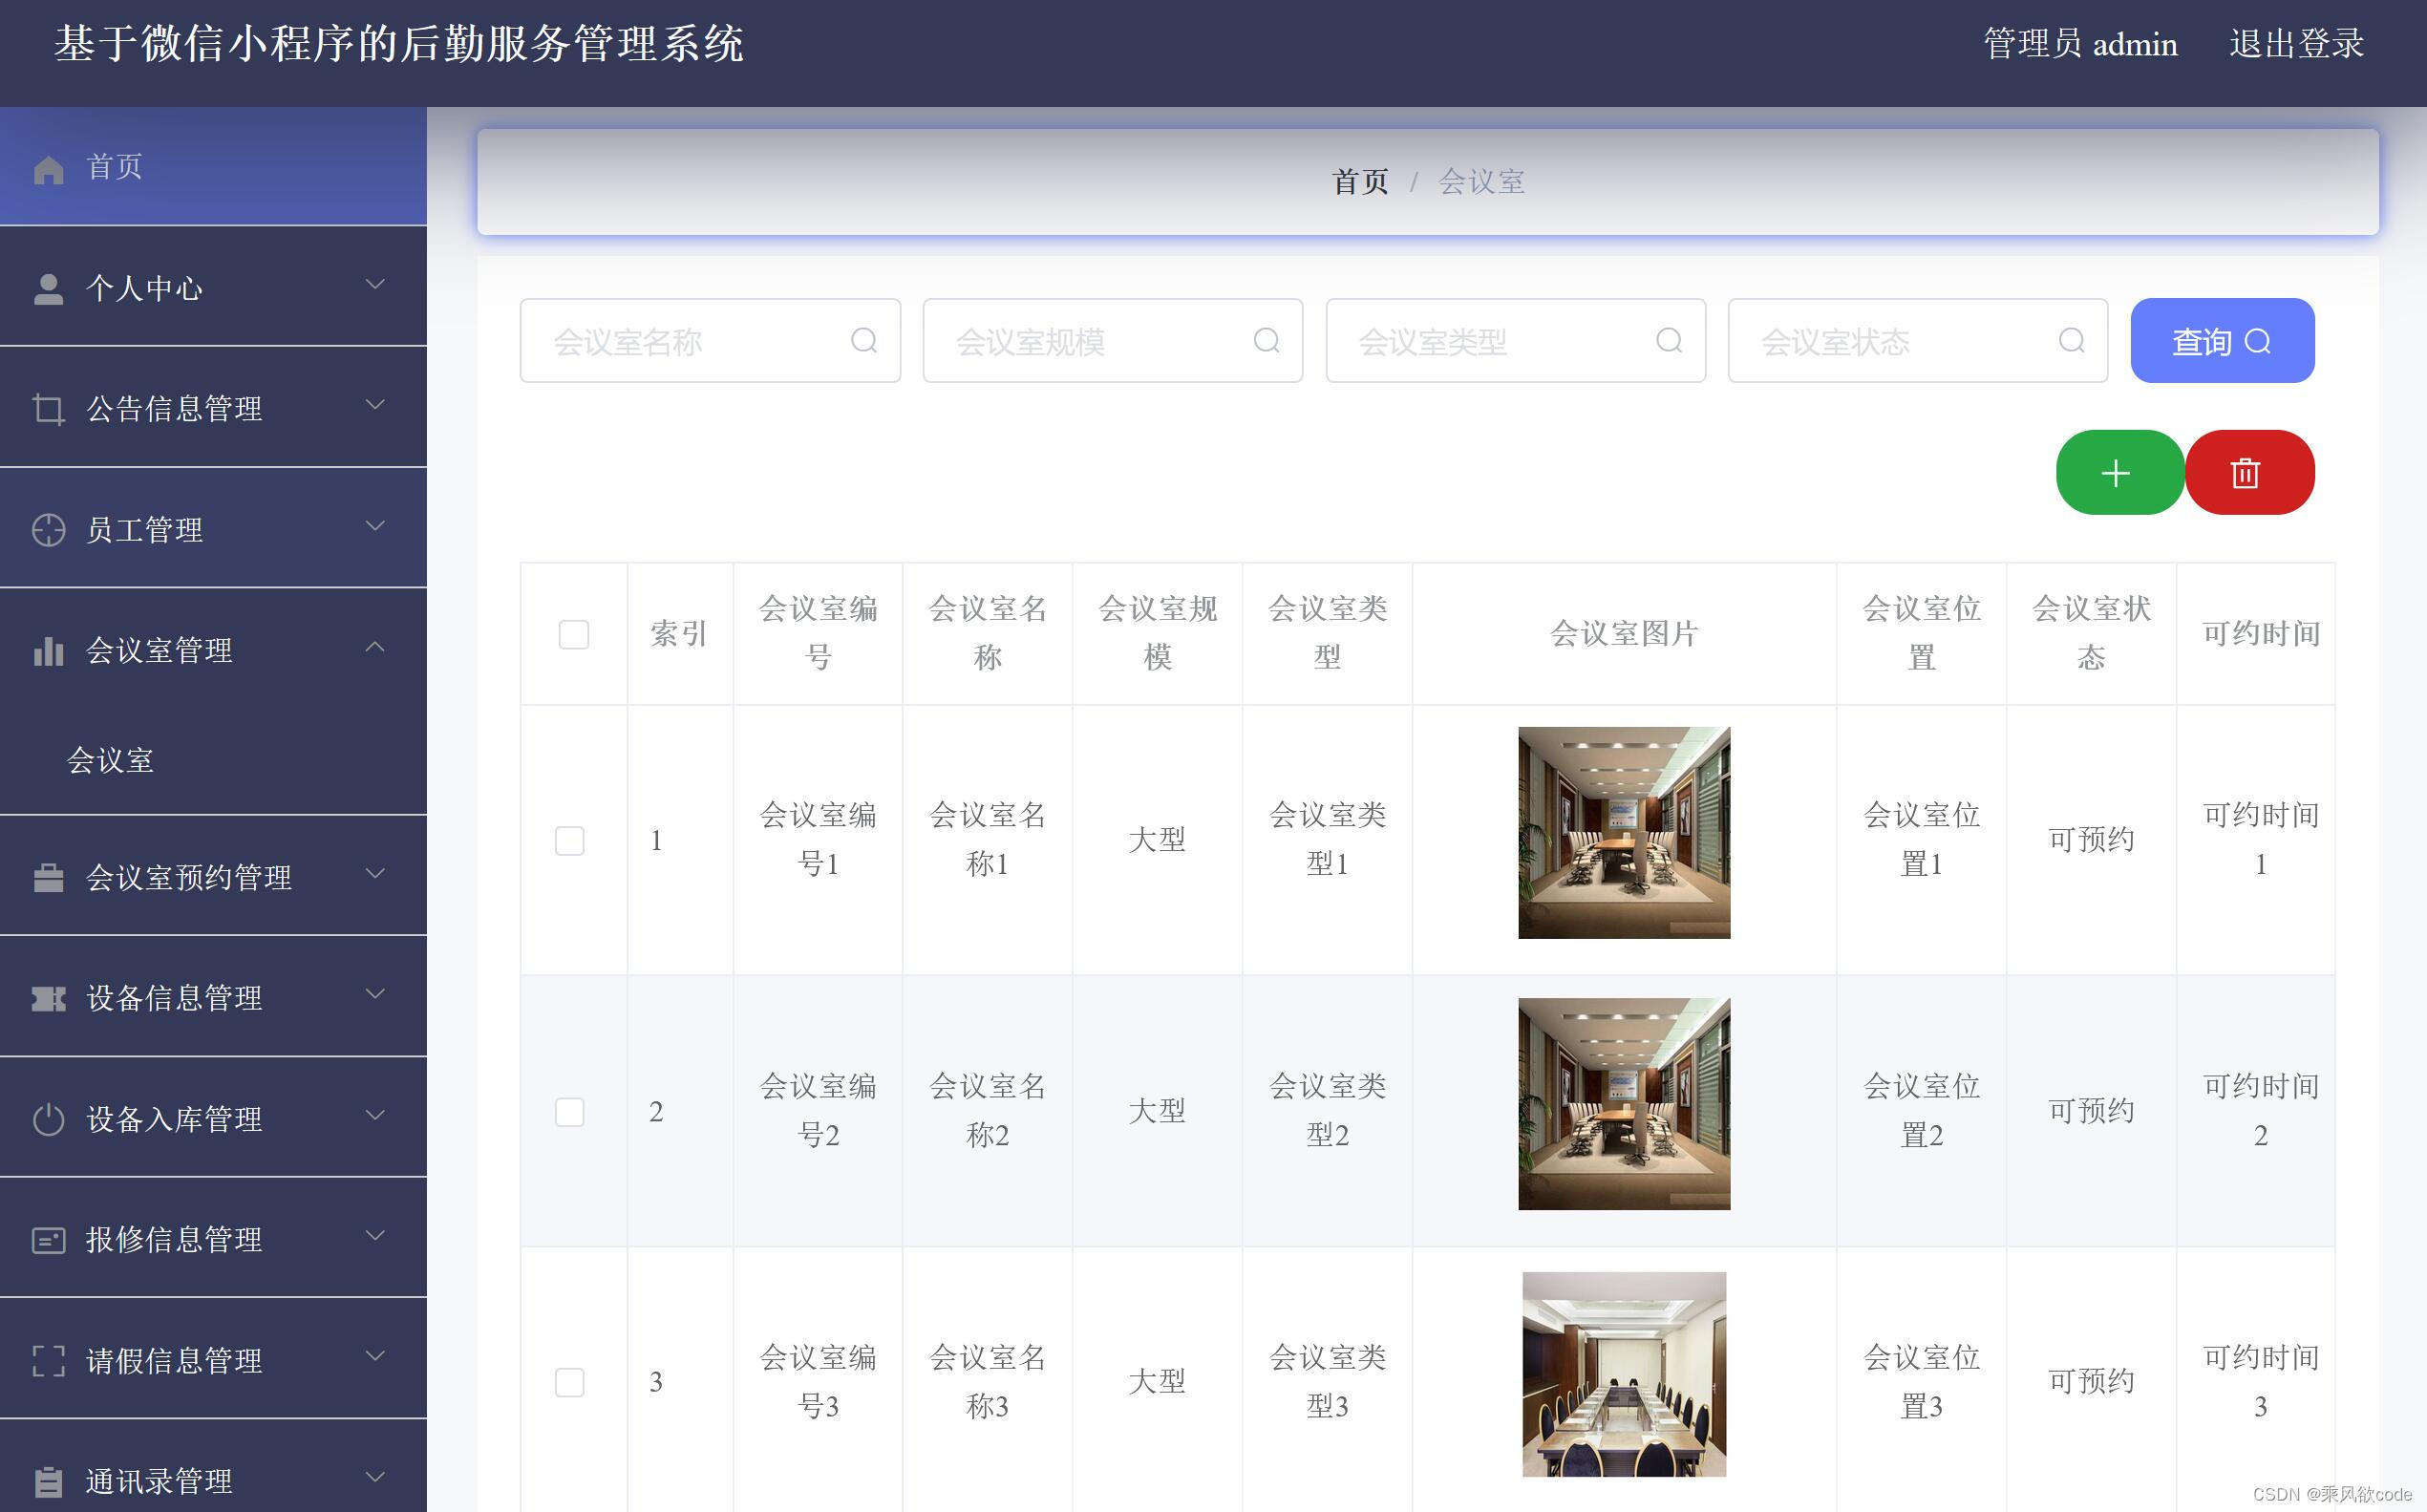Click the bar chart icon for 会议室管理
Viewport: 2427px width, 1512px height.
(x=48, y=651)
